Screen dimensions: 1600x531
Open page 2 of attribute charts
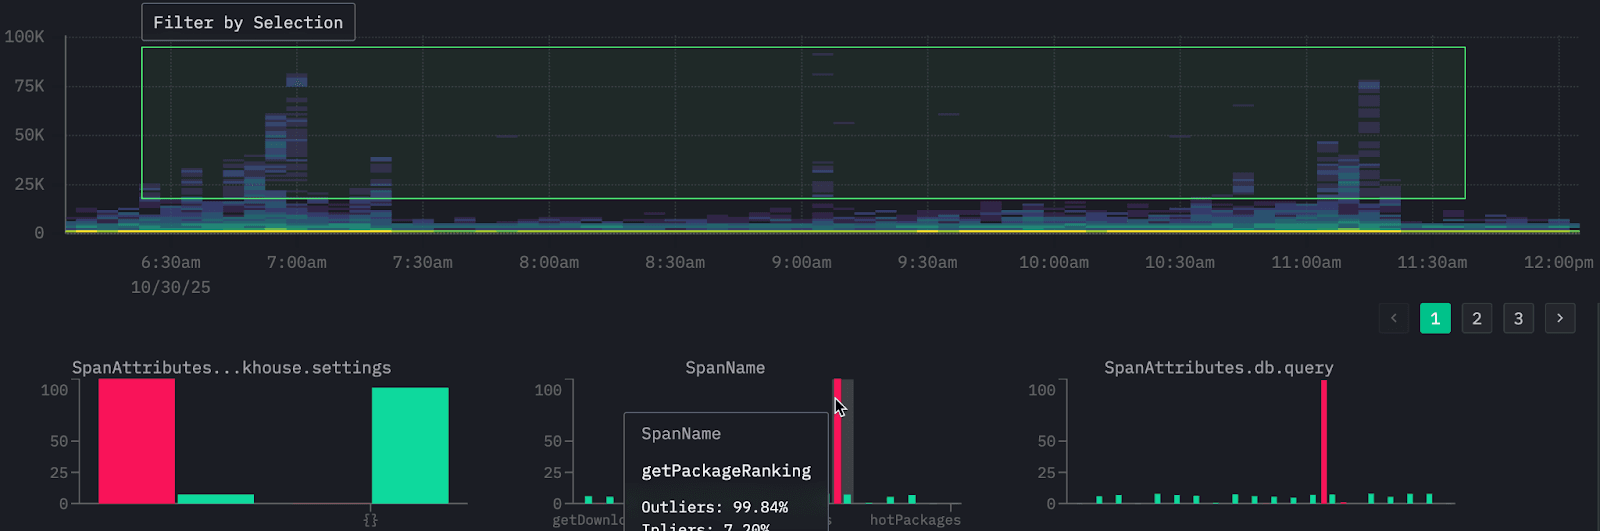1477,318
